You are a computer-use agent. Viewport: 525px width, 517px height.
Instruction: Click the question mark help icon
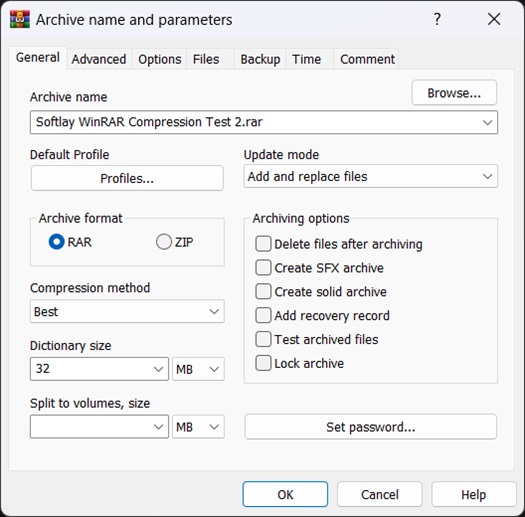437,19
